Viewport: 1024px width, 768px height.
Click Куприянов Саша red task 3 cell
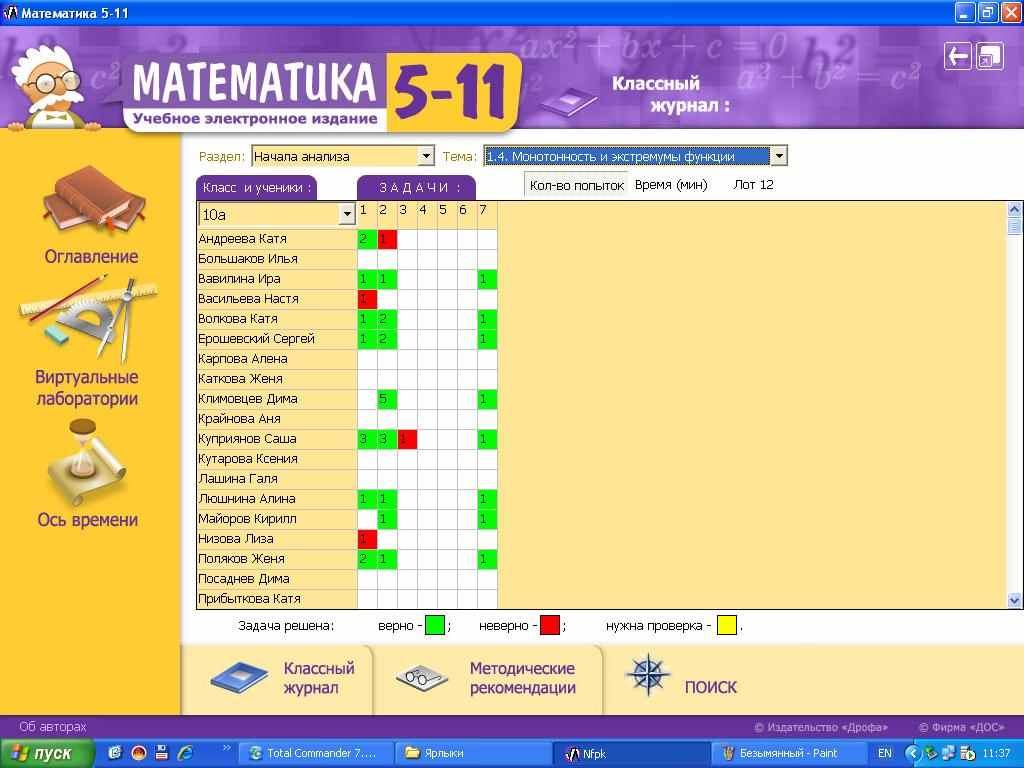pyautogui.click(x=408, y=439)
